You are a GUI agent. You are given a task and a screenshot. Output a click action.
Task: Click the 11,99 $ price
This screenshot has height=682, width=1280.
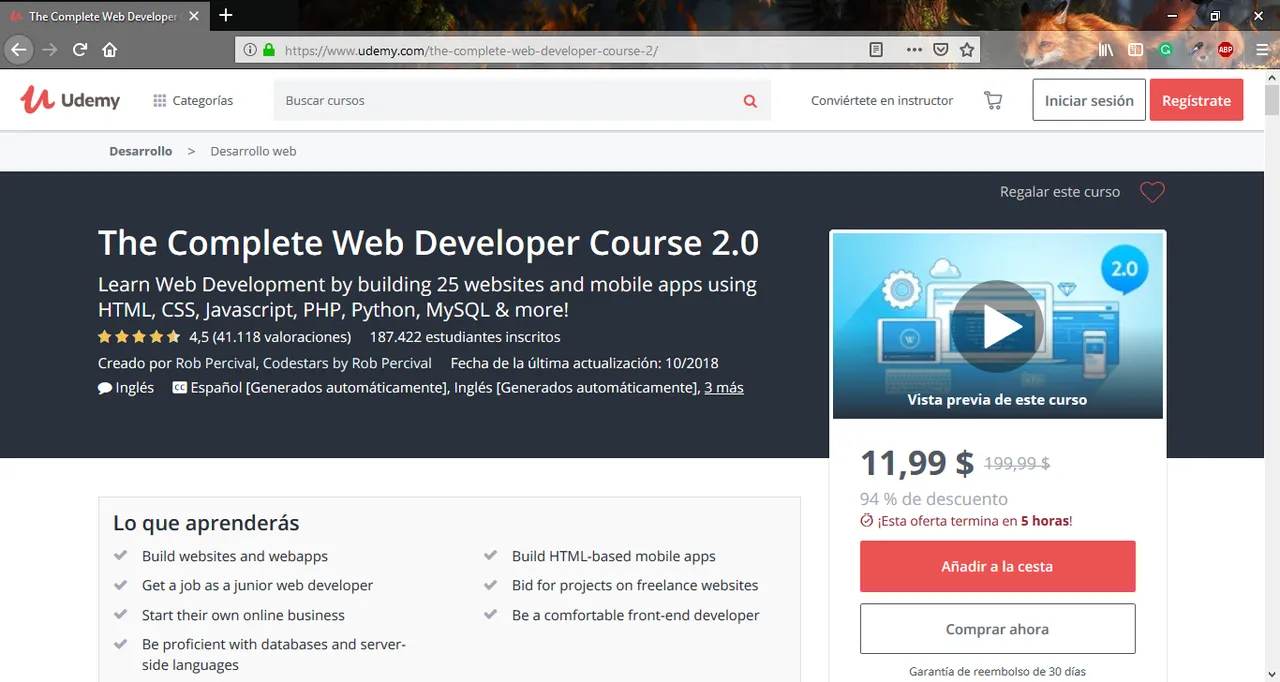[917, 463]
